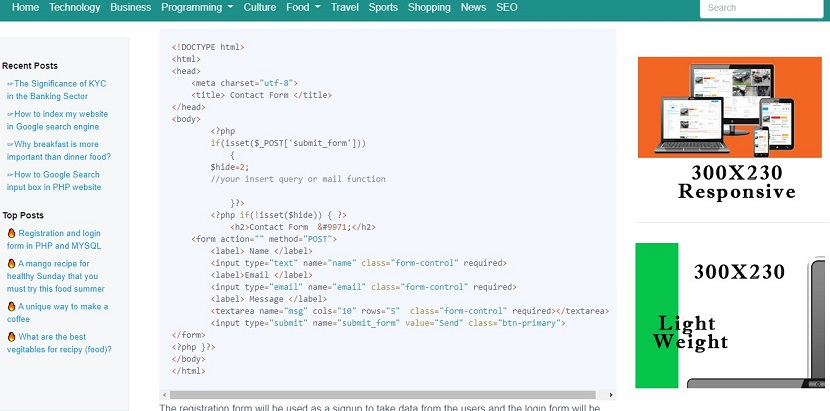
Task: Go to the Technology section
Action: (75, 7)
